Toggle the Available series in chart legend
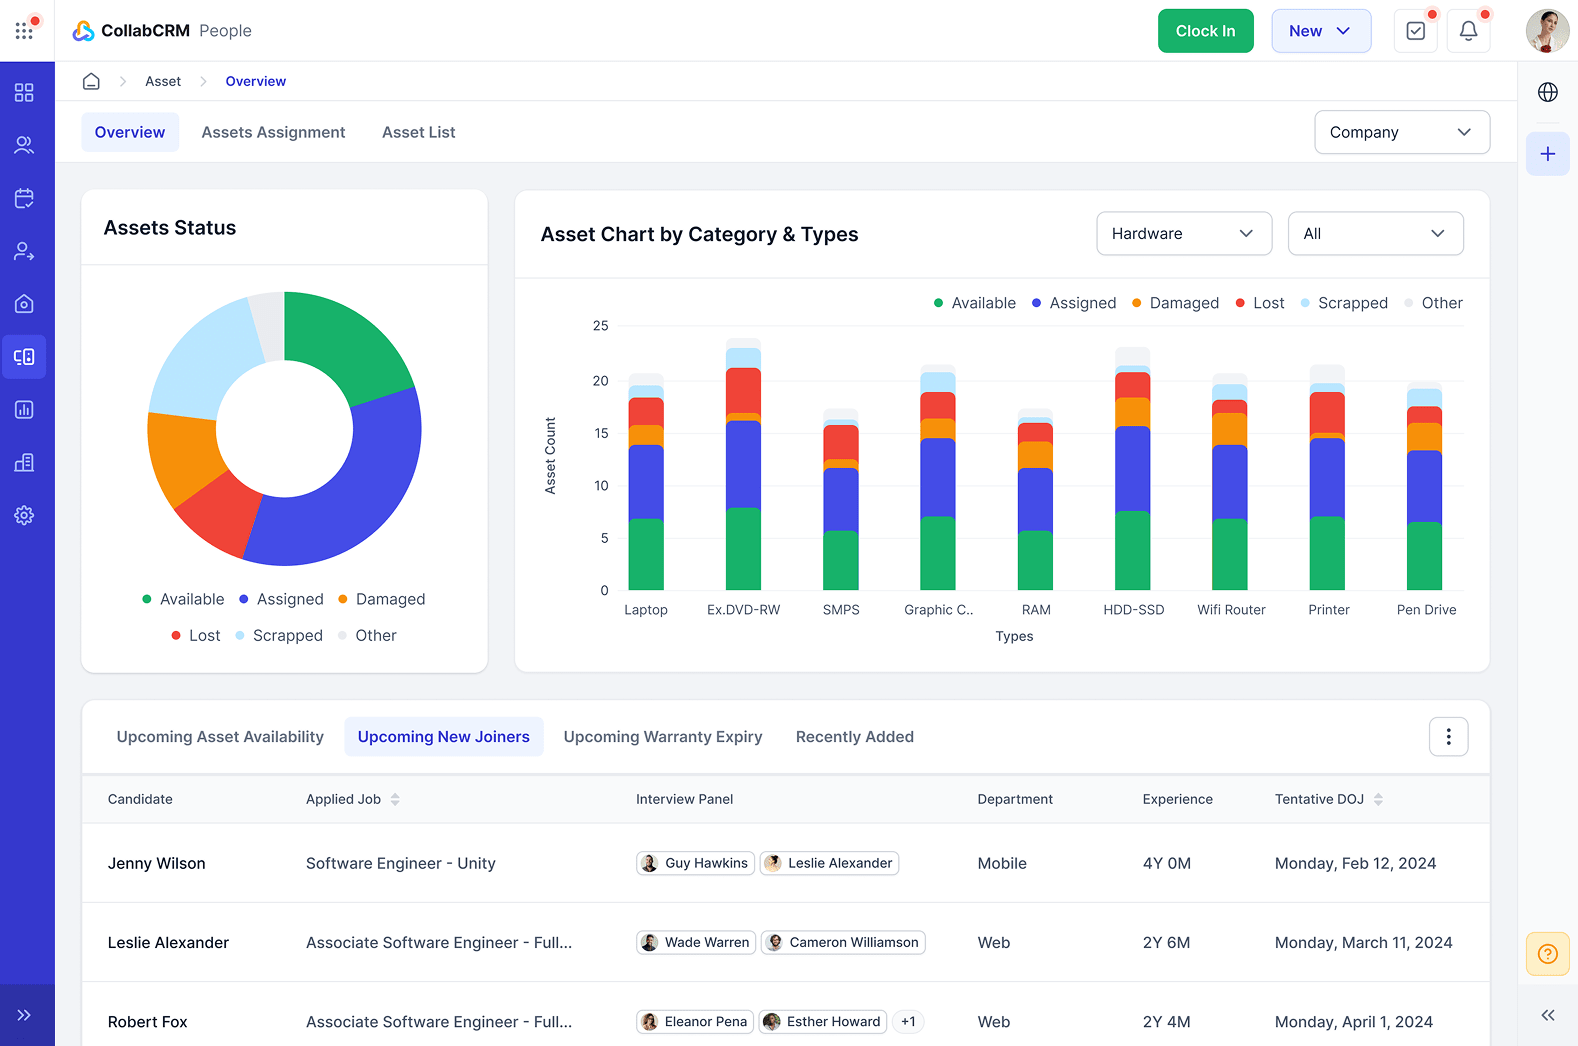This screenshot has width=1578, height=1046. coord(974,303)
